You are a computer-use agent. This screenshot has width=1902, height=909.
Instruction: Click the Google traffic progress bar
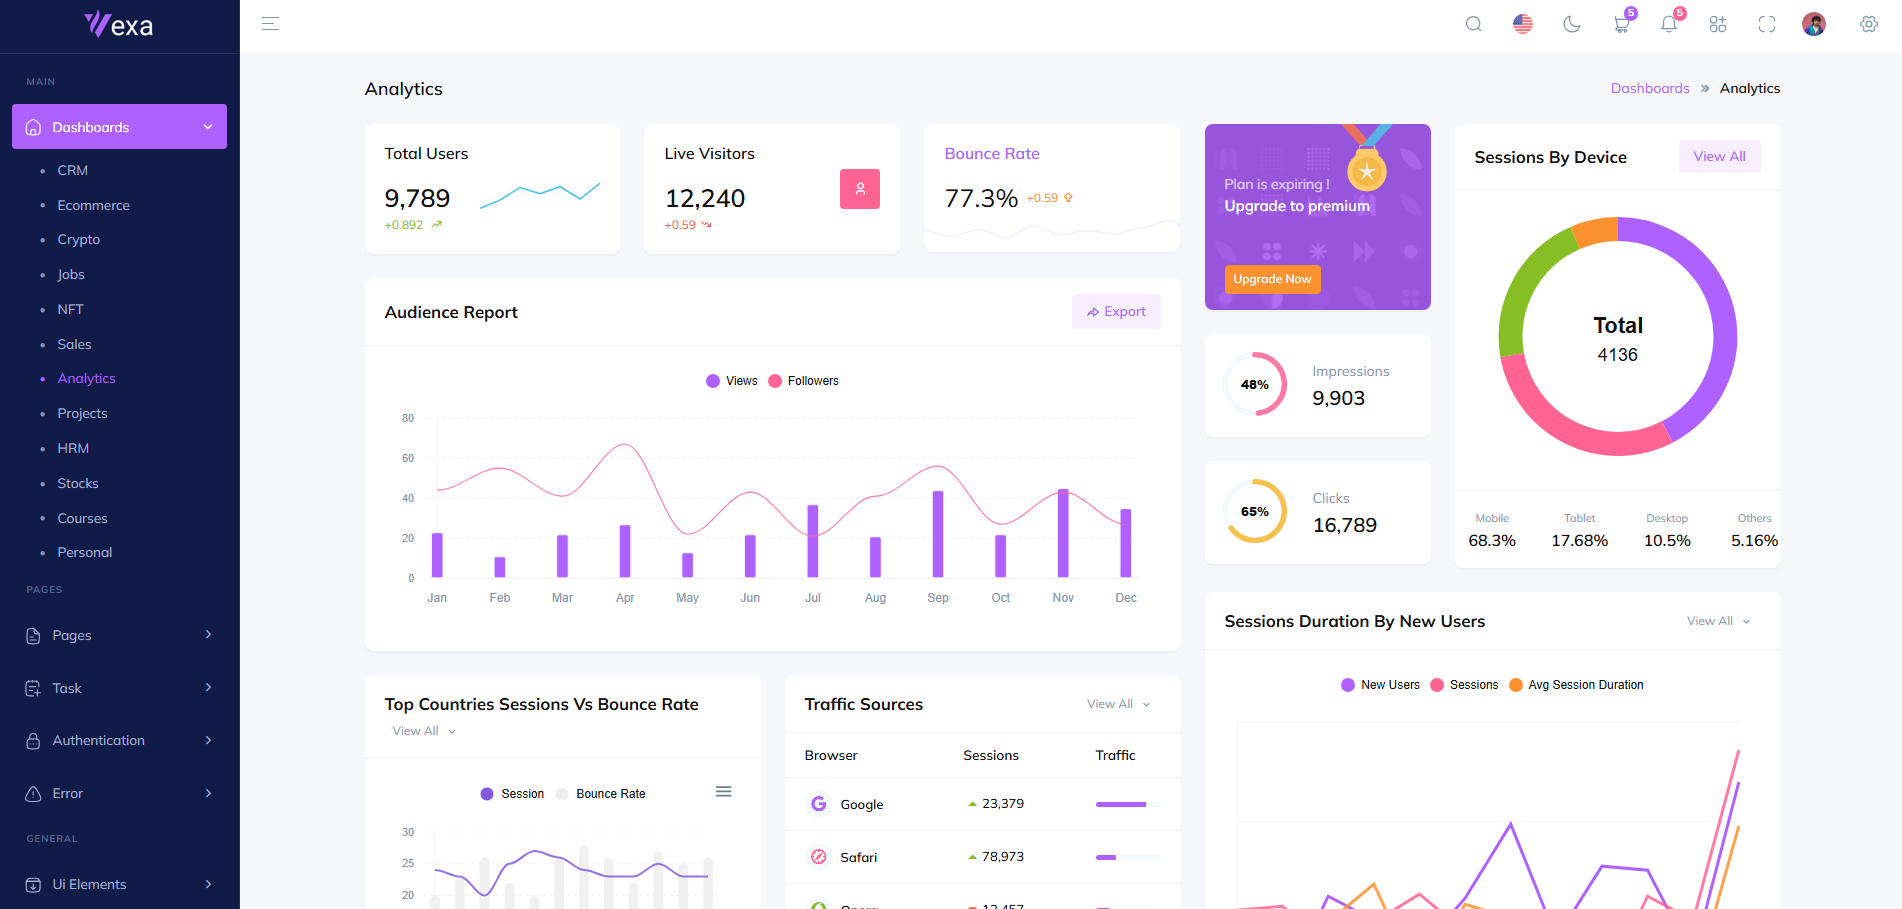pyautogui.click(x=1128, y=804)
